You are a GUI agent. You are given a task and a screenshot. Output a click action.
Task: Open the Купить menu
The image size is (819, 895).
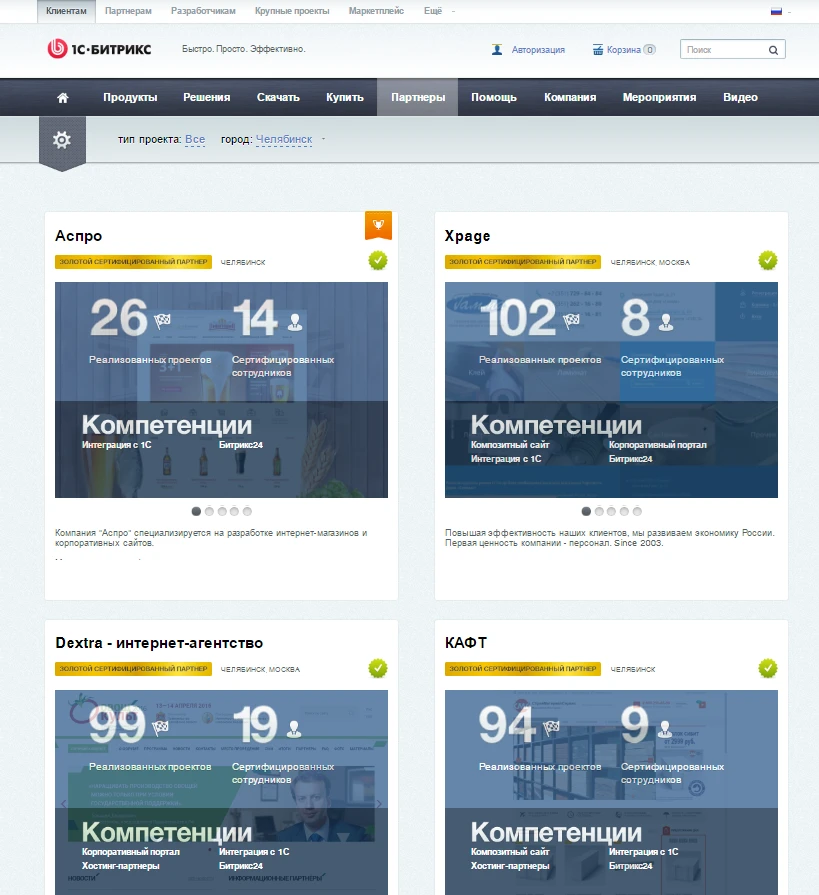click(x=345, y=98)
